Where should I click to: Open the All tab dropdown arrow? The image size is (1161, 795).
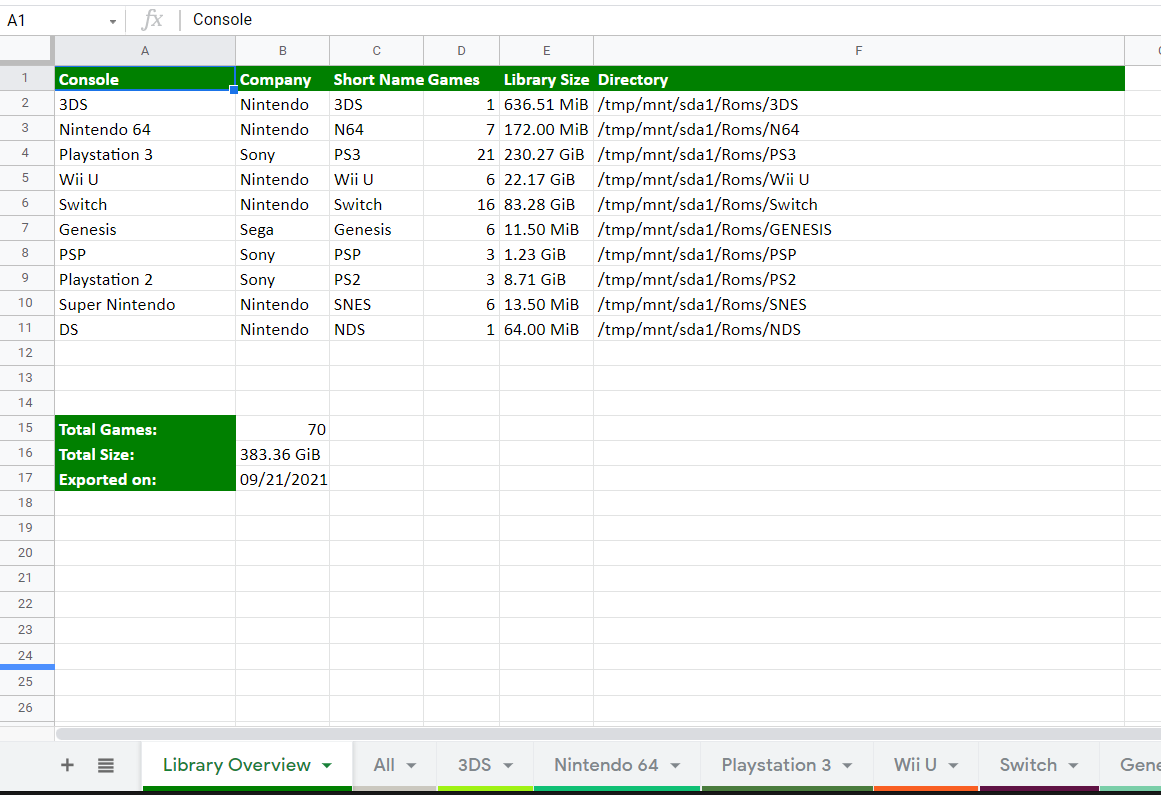411,765
